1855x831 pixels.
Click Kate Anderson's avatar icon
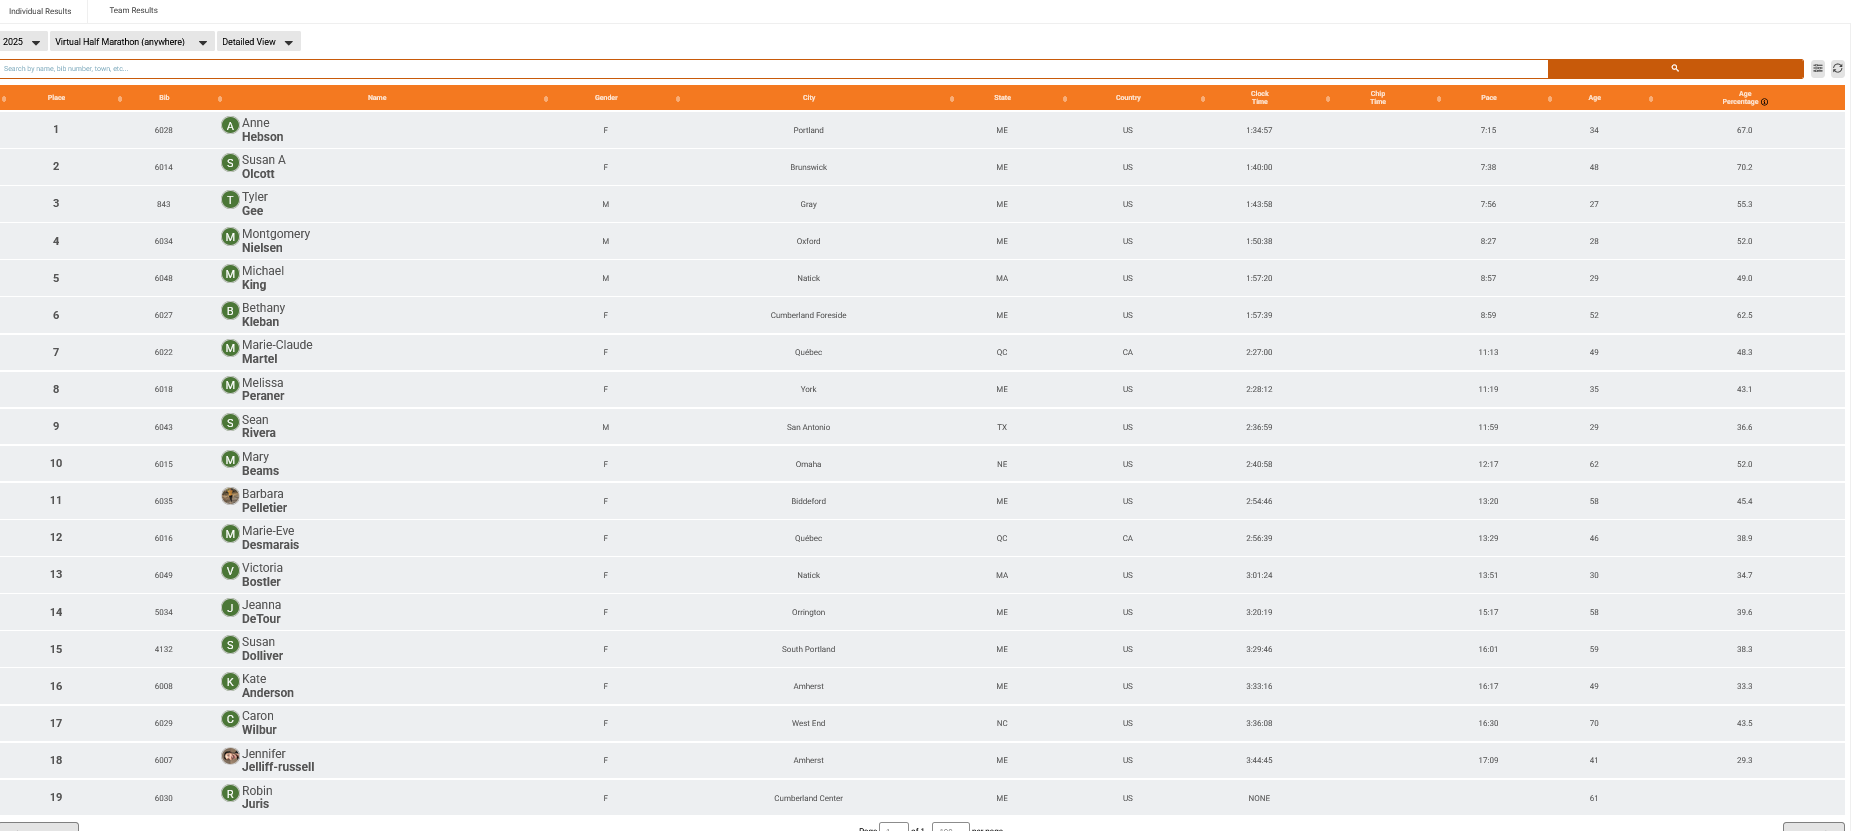[230, 681]
